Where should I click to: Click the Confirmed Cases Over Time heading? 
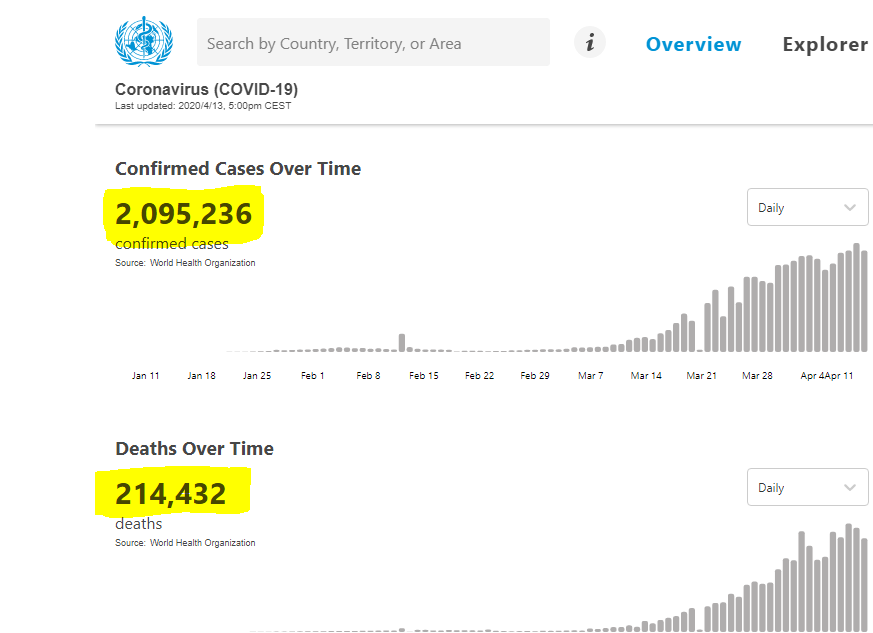pos(238,169)
